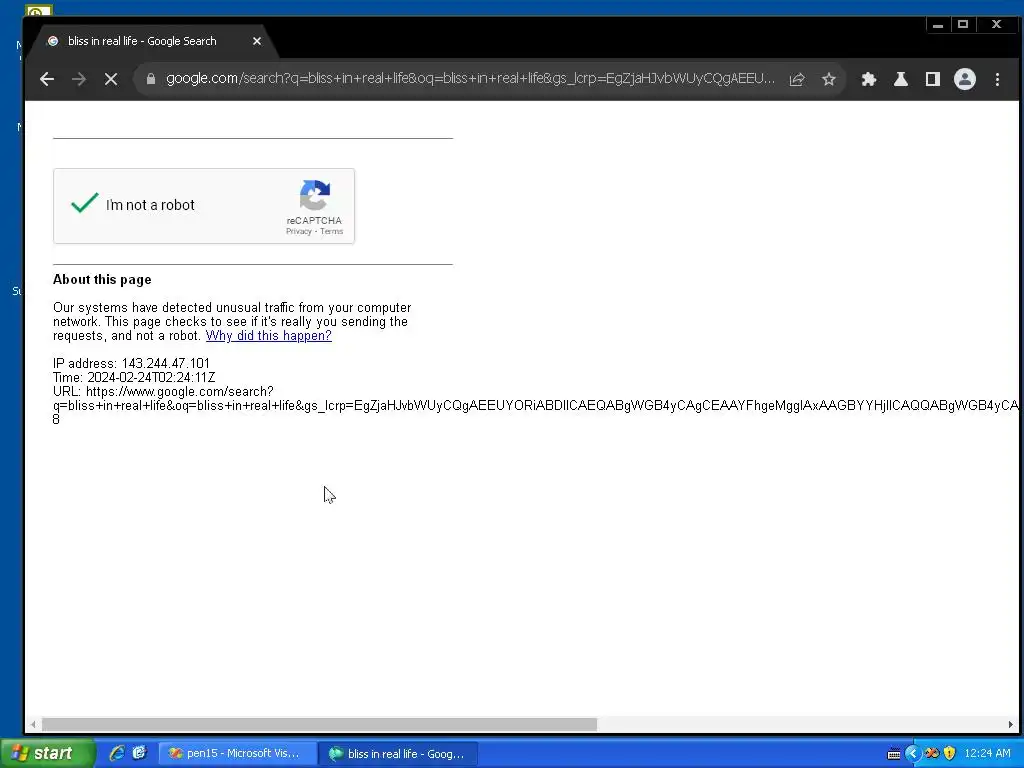The image size is (1024, 768).
Task: Bookmark this page with the star
Action: point(829,80)
